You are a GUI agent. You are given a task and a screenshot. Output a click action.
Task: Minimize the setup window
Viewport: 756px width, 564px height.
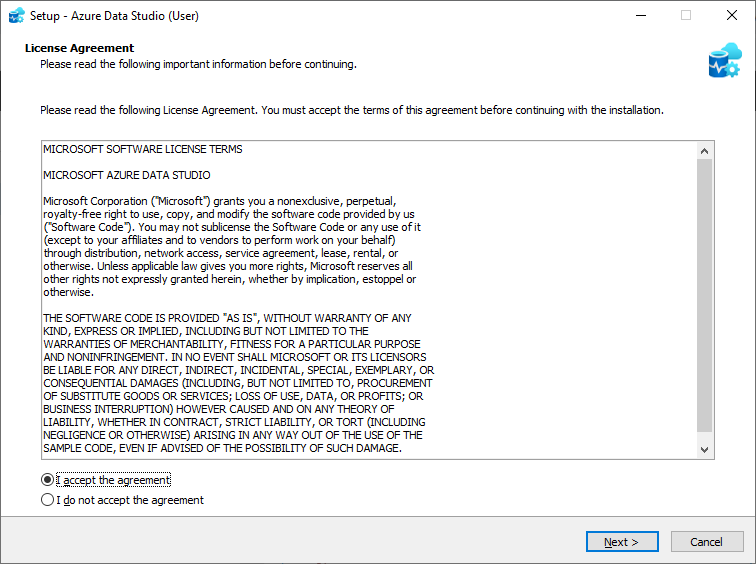tap(641, 15)
